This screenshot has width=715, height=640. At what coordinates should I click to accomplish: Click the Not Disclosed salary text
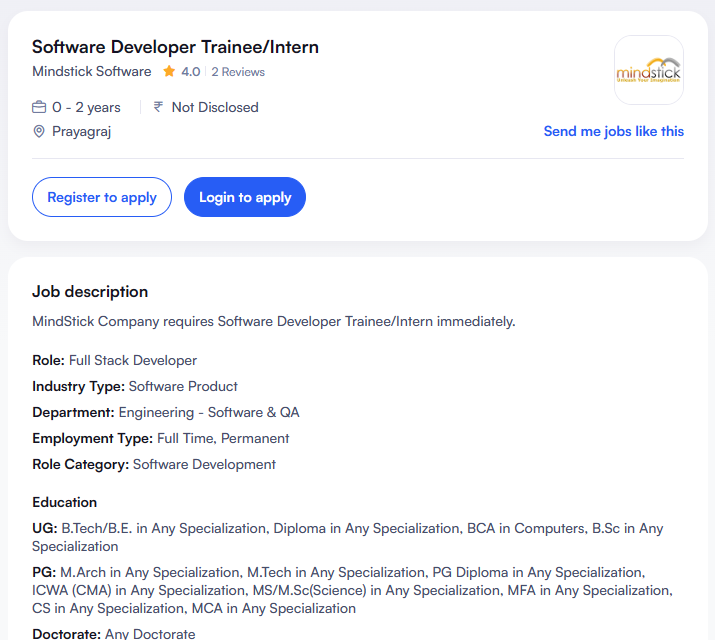click(x=215, y=108)
